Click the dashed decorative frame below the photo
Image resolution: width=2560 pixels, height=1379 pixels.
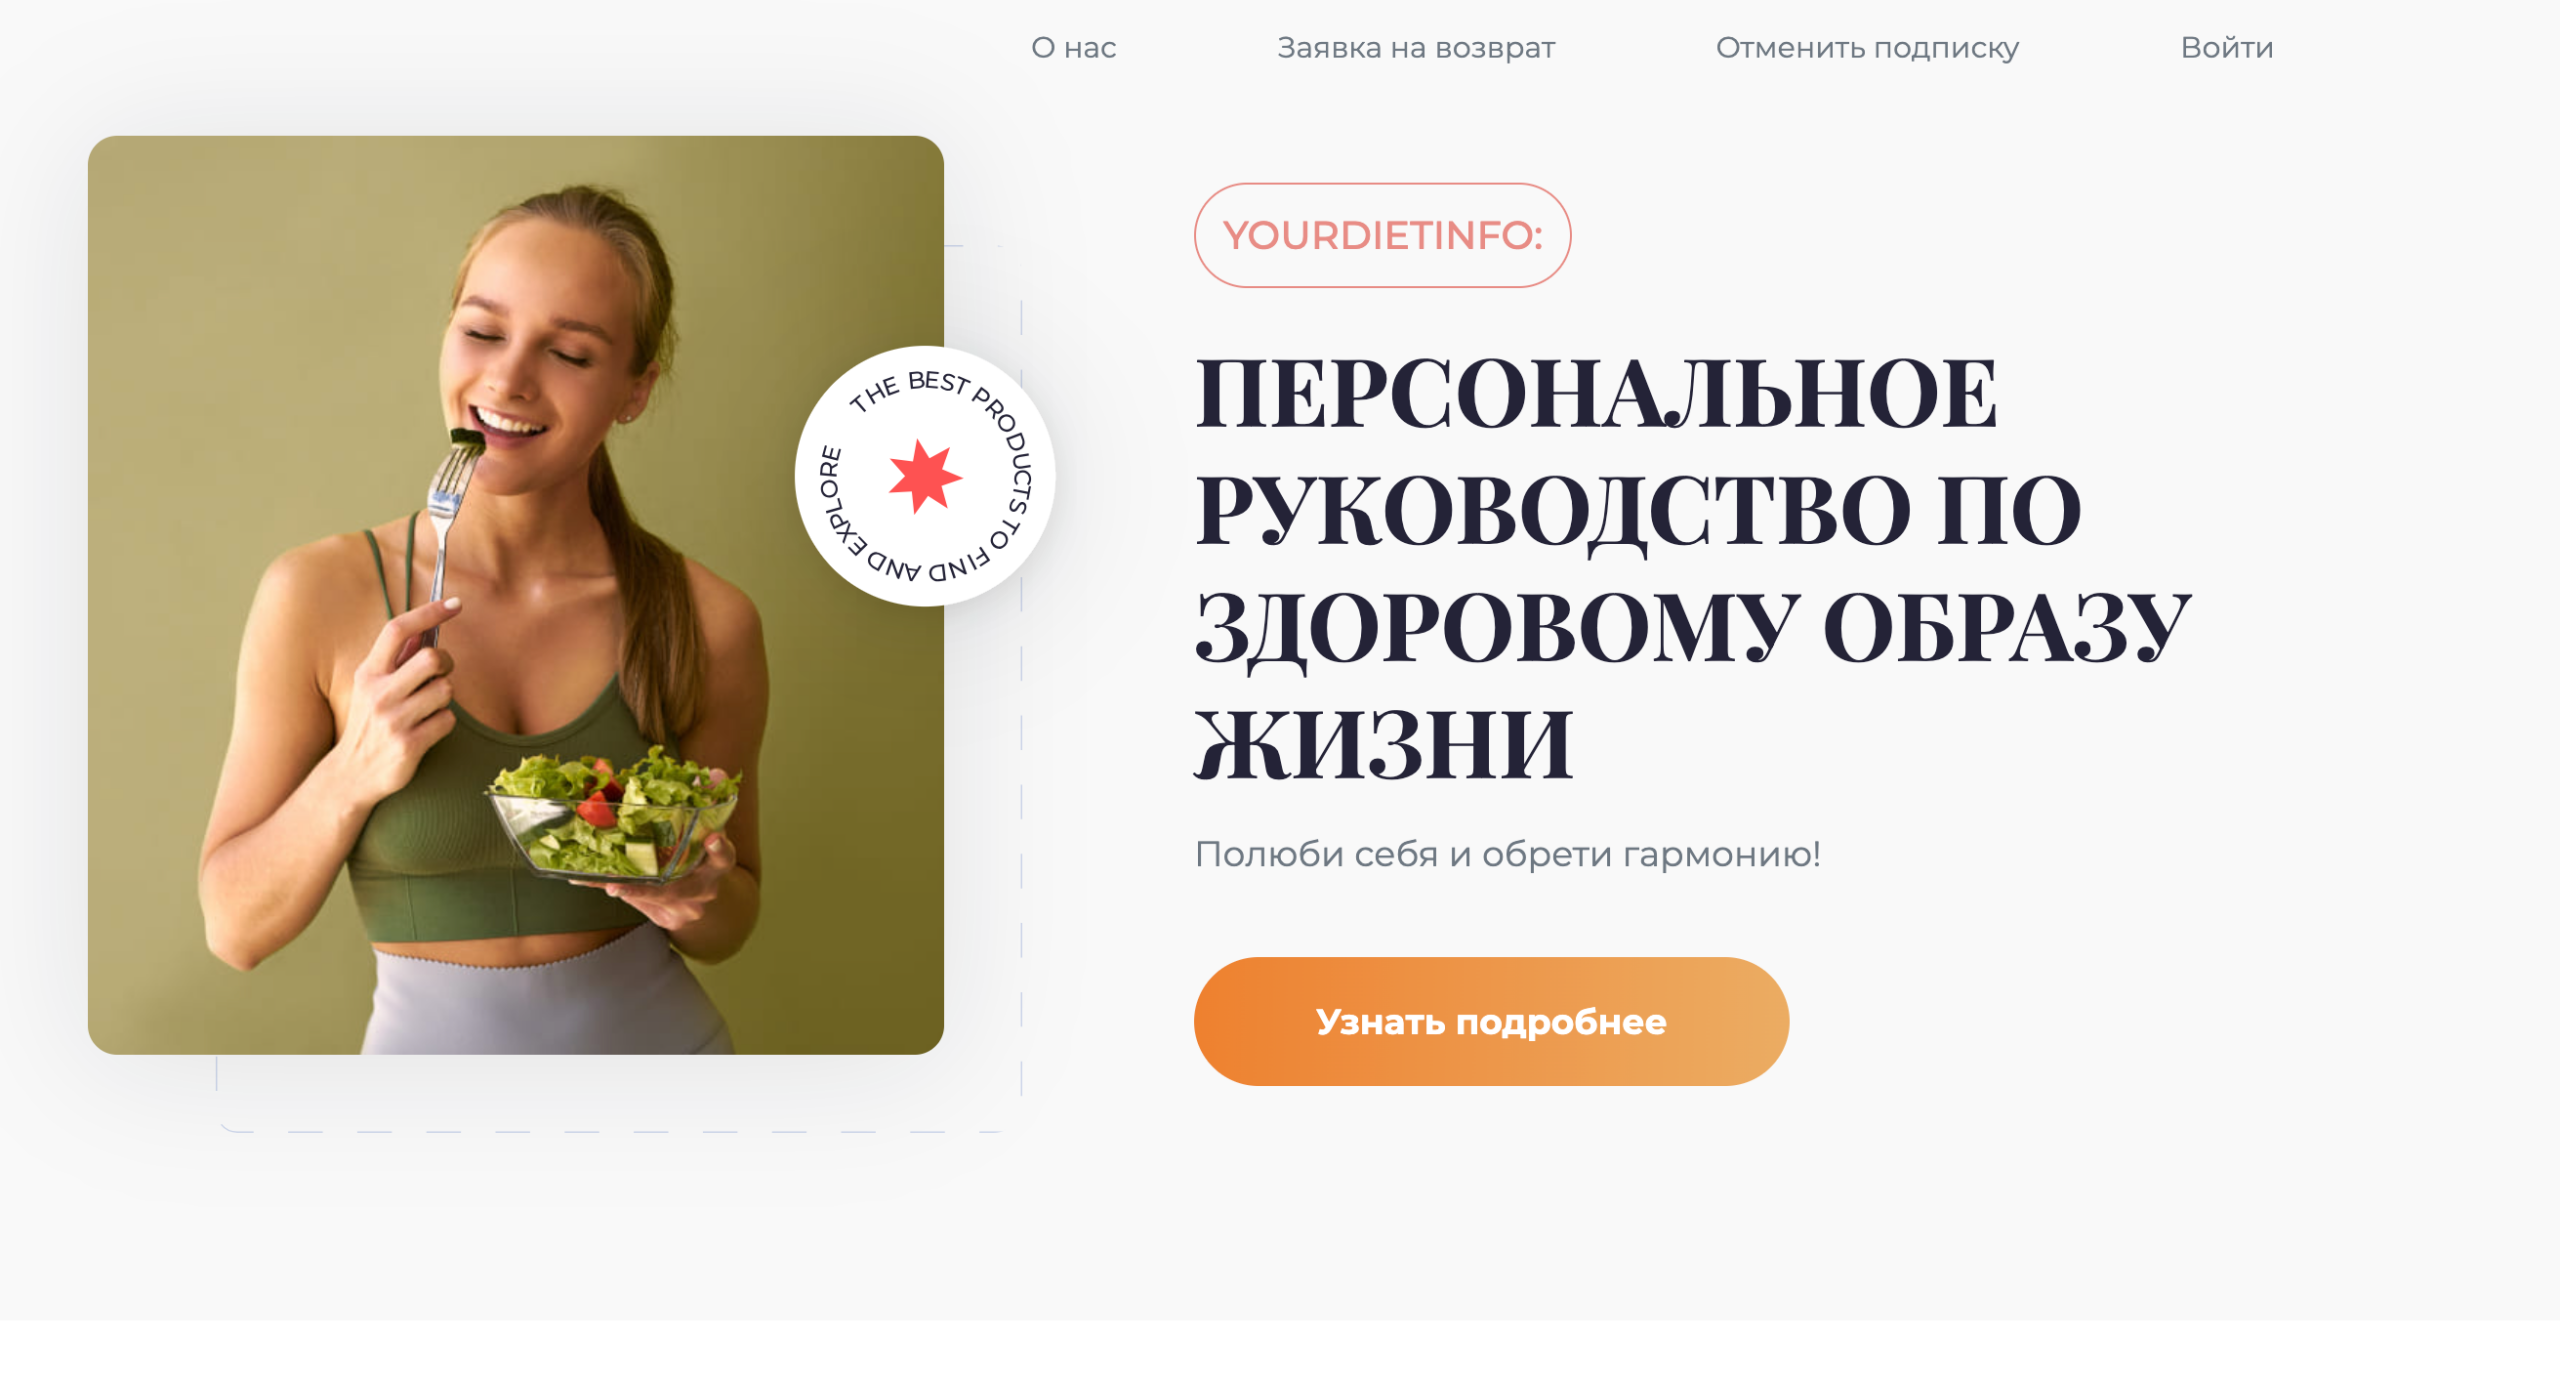pos(618,1131)
